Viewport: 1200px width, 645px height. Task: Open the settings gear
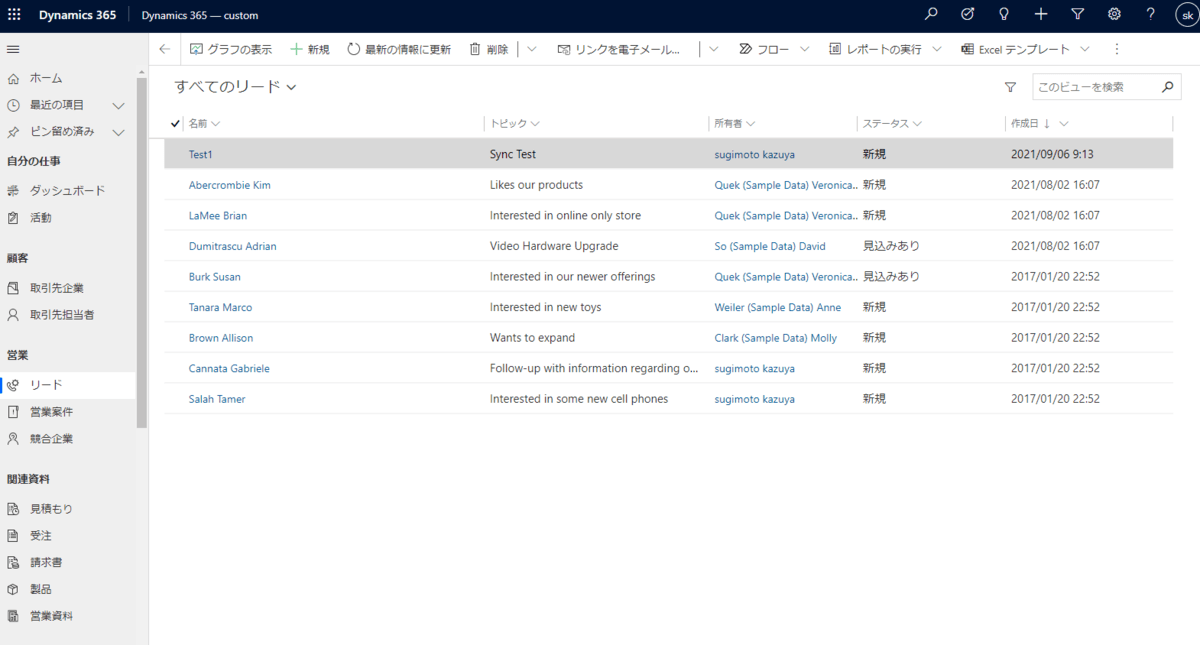tap(1114, 14)
